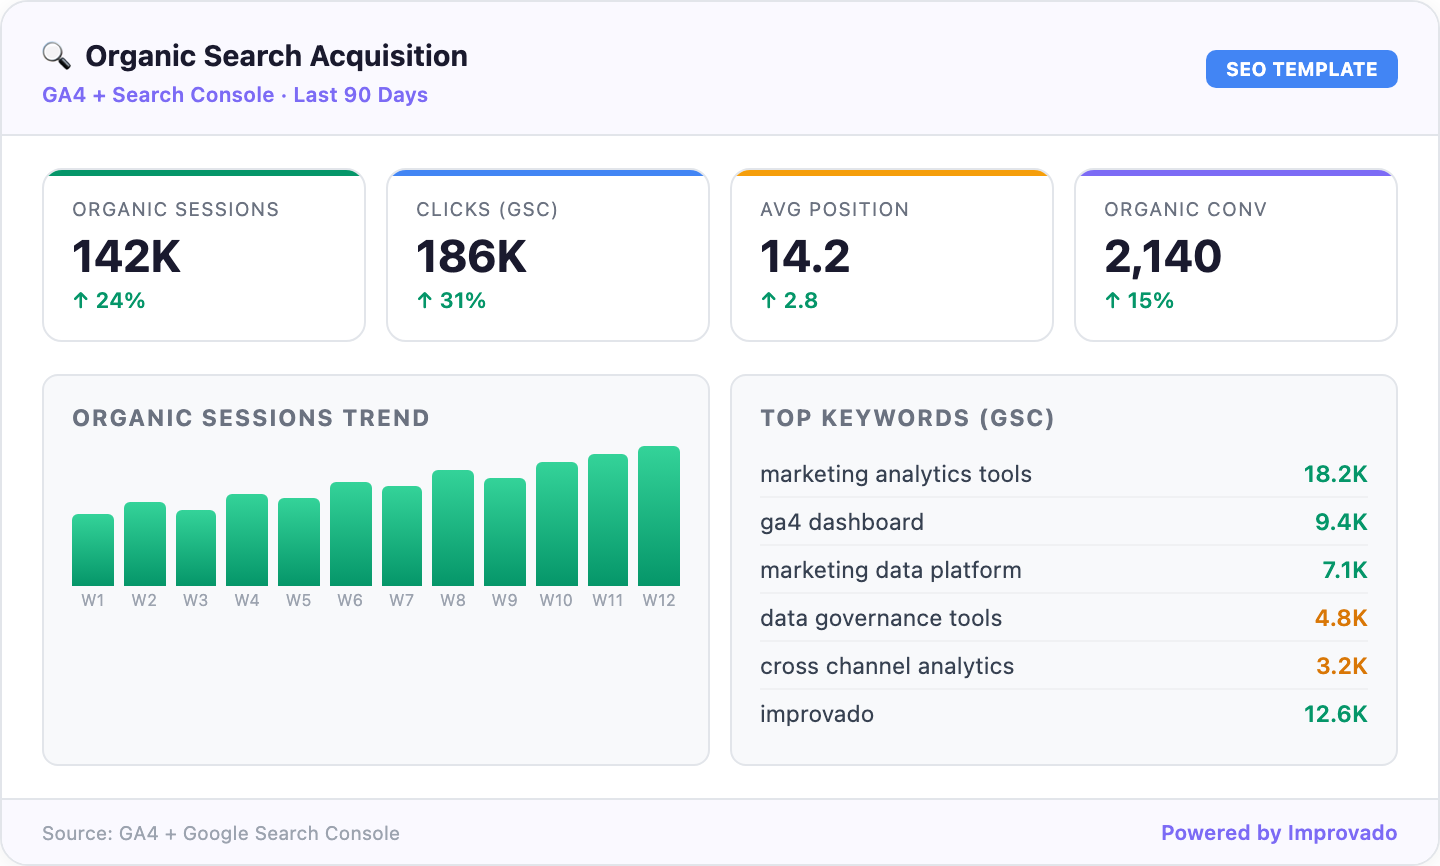The width and height of the screenshot is (1440, 866).
Task: Select the Organic Sessions KPI card
Action: (203, 253)
